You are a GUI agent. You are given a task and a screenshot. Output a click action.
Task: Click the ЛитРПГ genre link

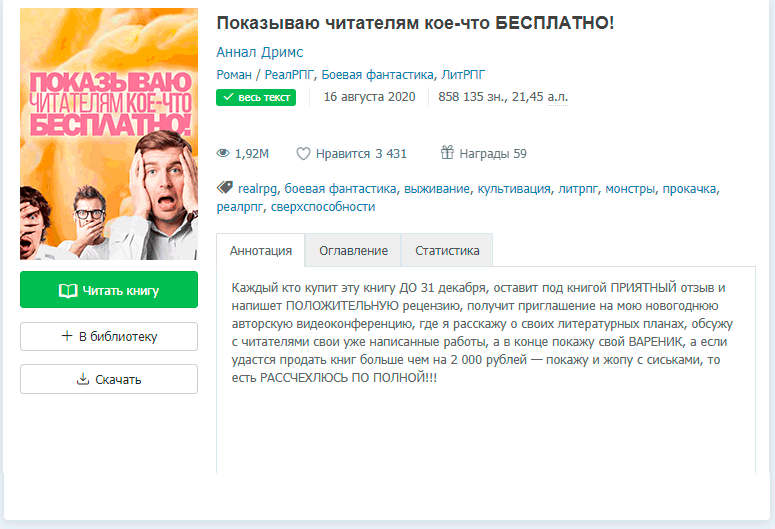point(463,75)
